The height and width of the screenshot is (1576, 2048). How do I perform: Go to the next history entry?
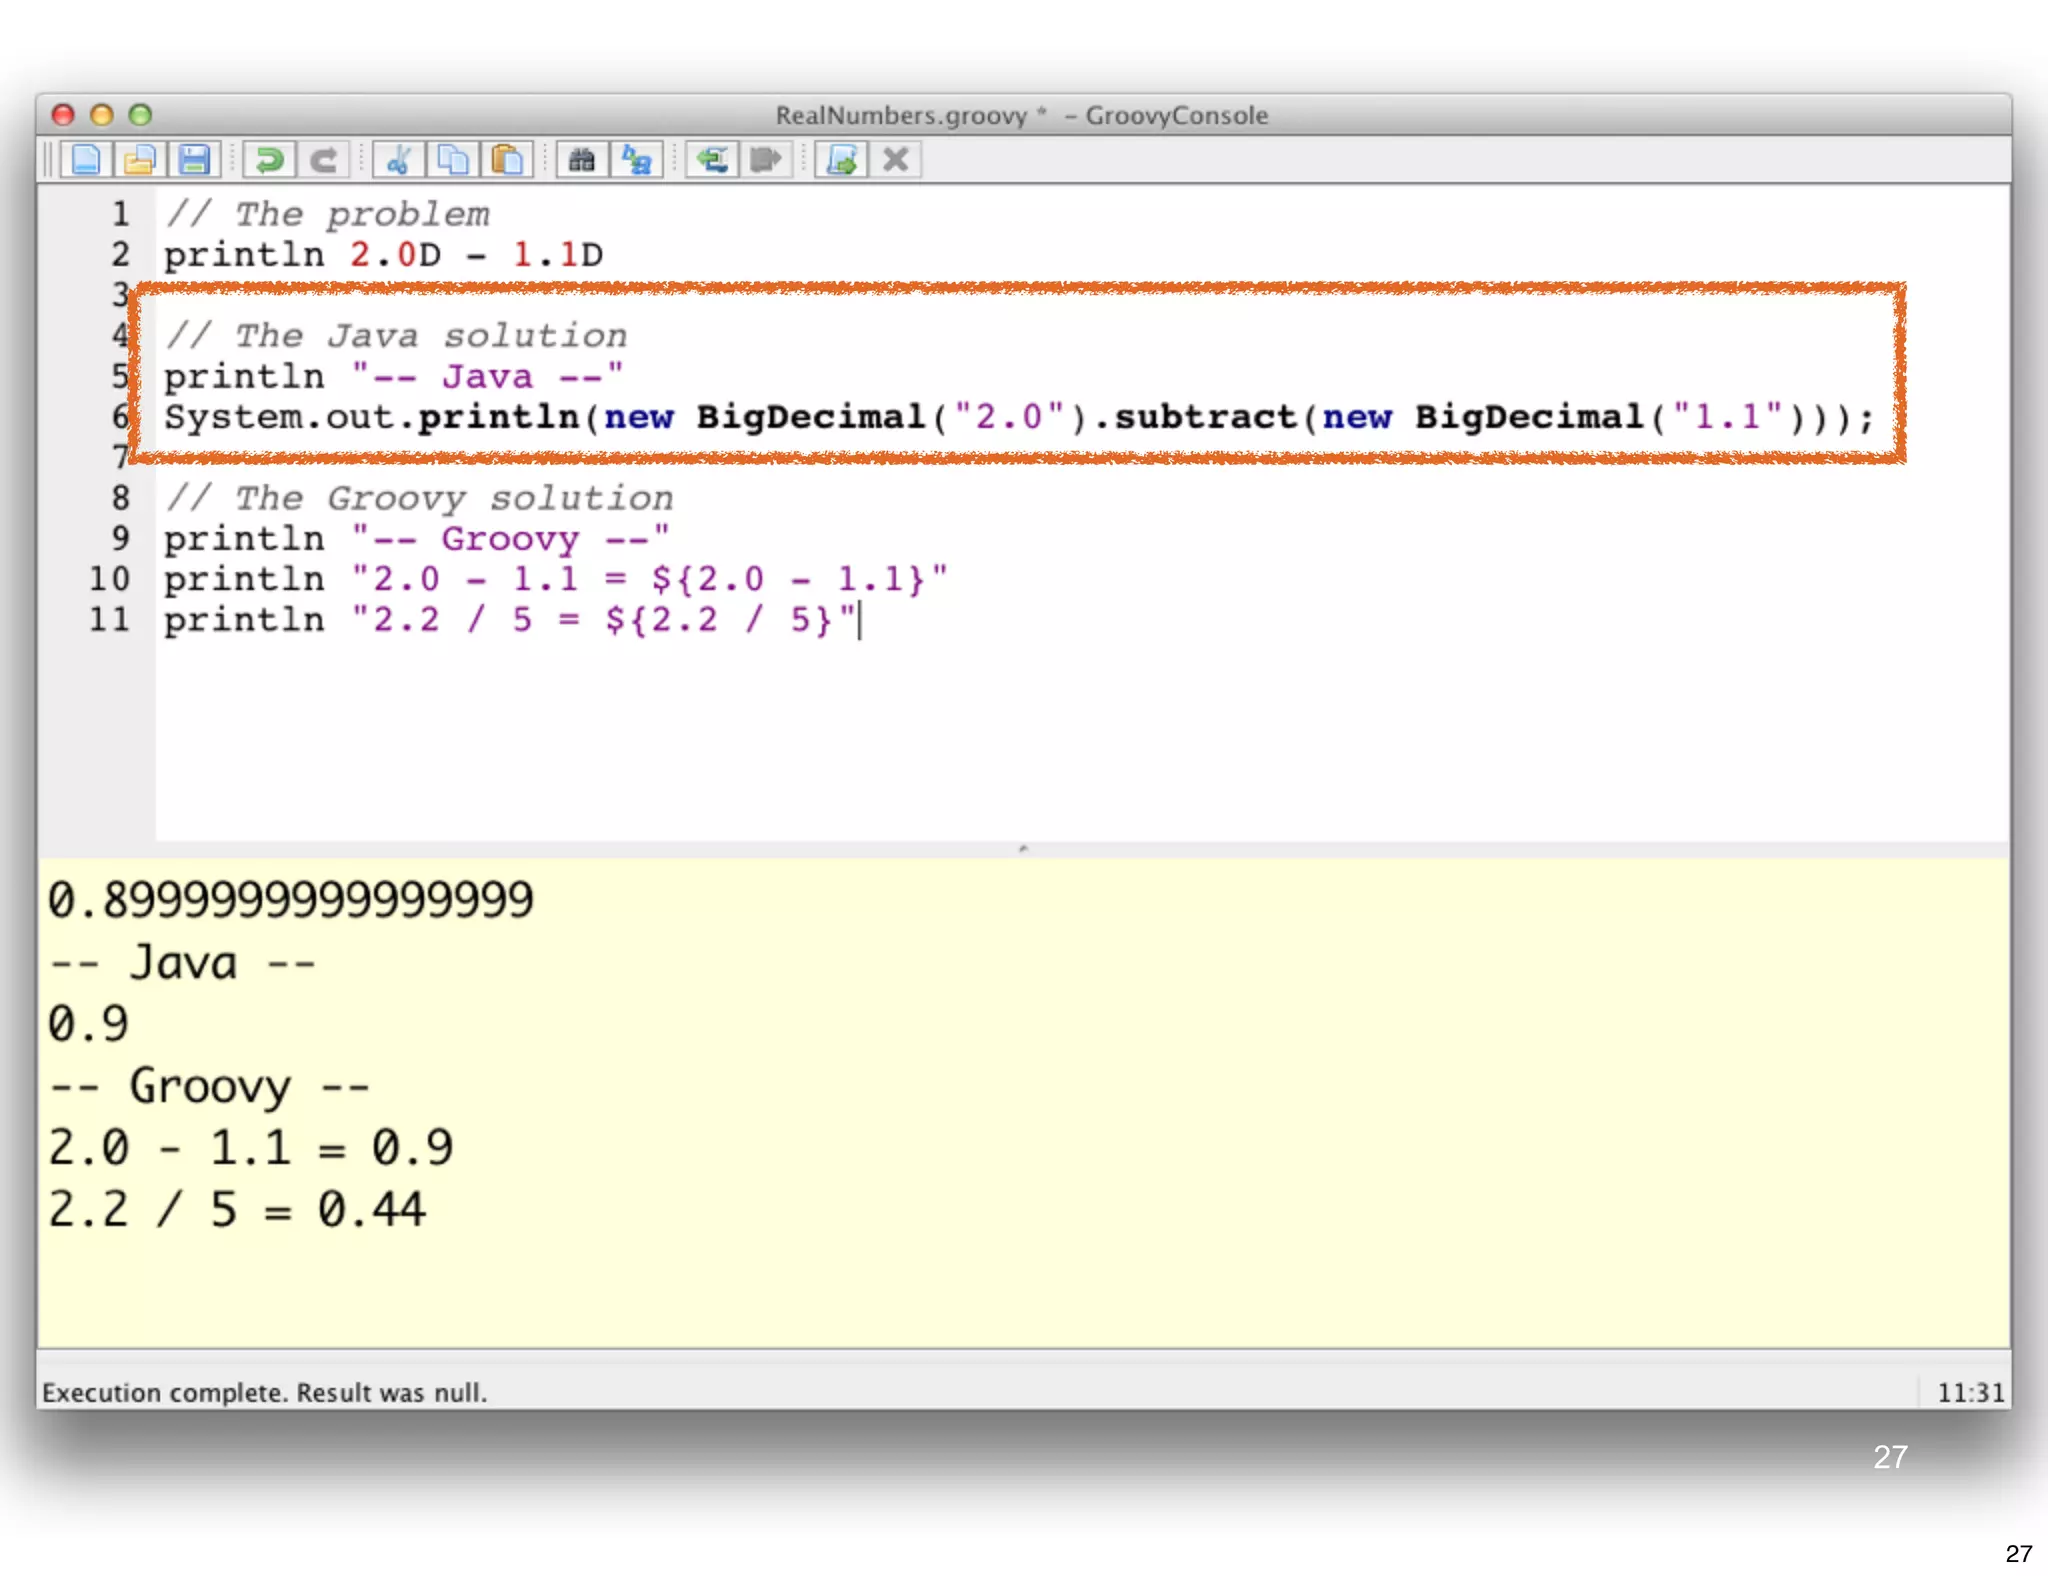point(766,160)
